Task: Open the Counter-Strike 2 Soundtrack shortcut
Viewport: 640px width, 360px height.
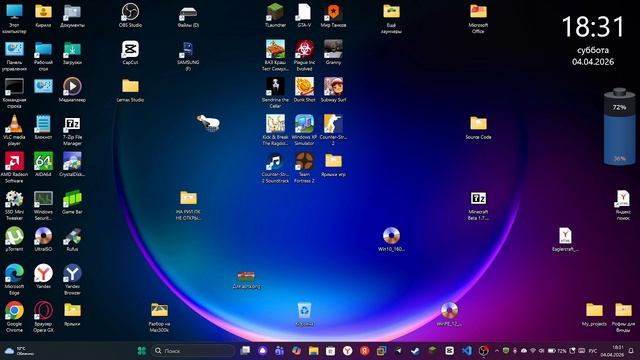Action: click(x=276, y=167)
